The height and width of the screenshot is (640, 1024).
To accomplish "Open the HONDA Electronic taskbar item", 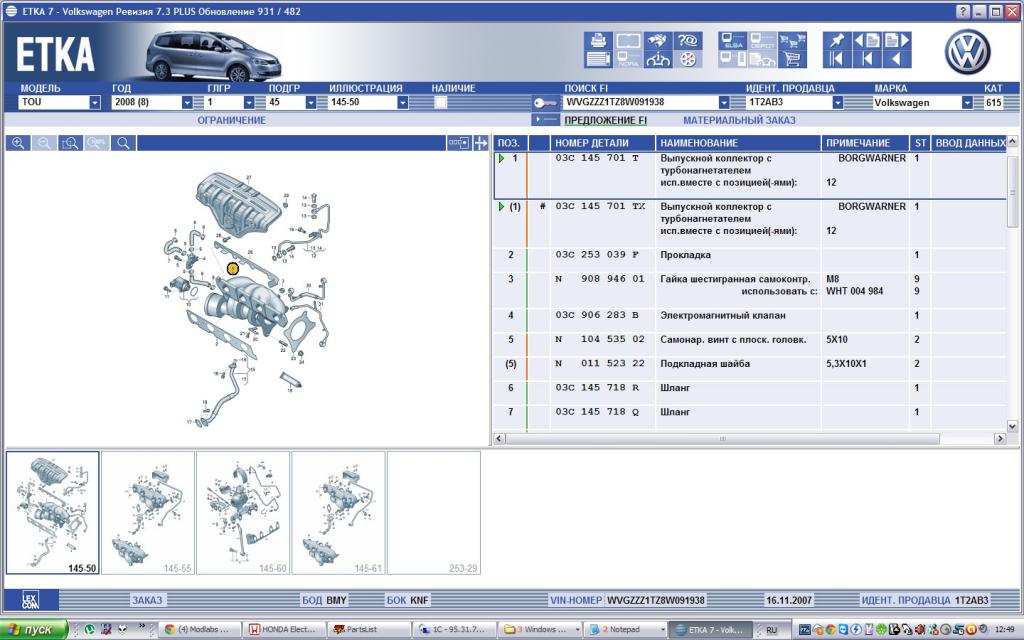I will pyautogui.click(x=283, y=630).
